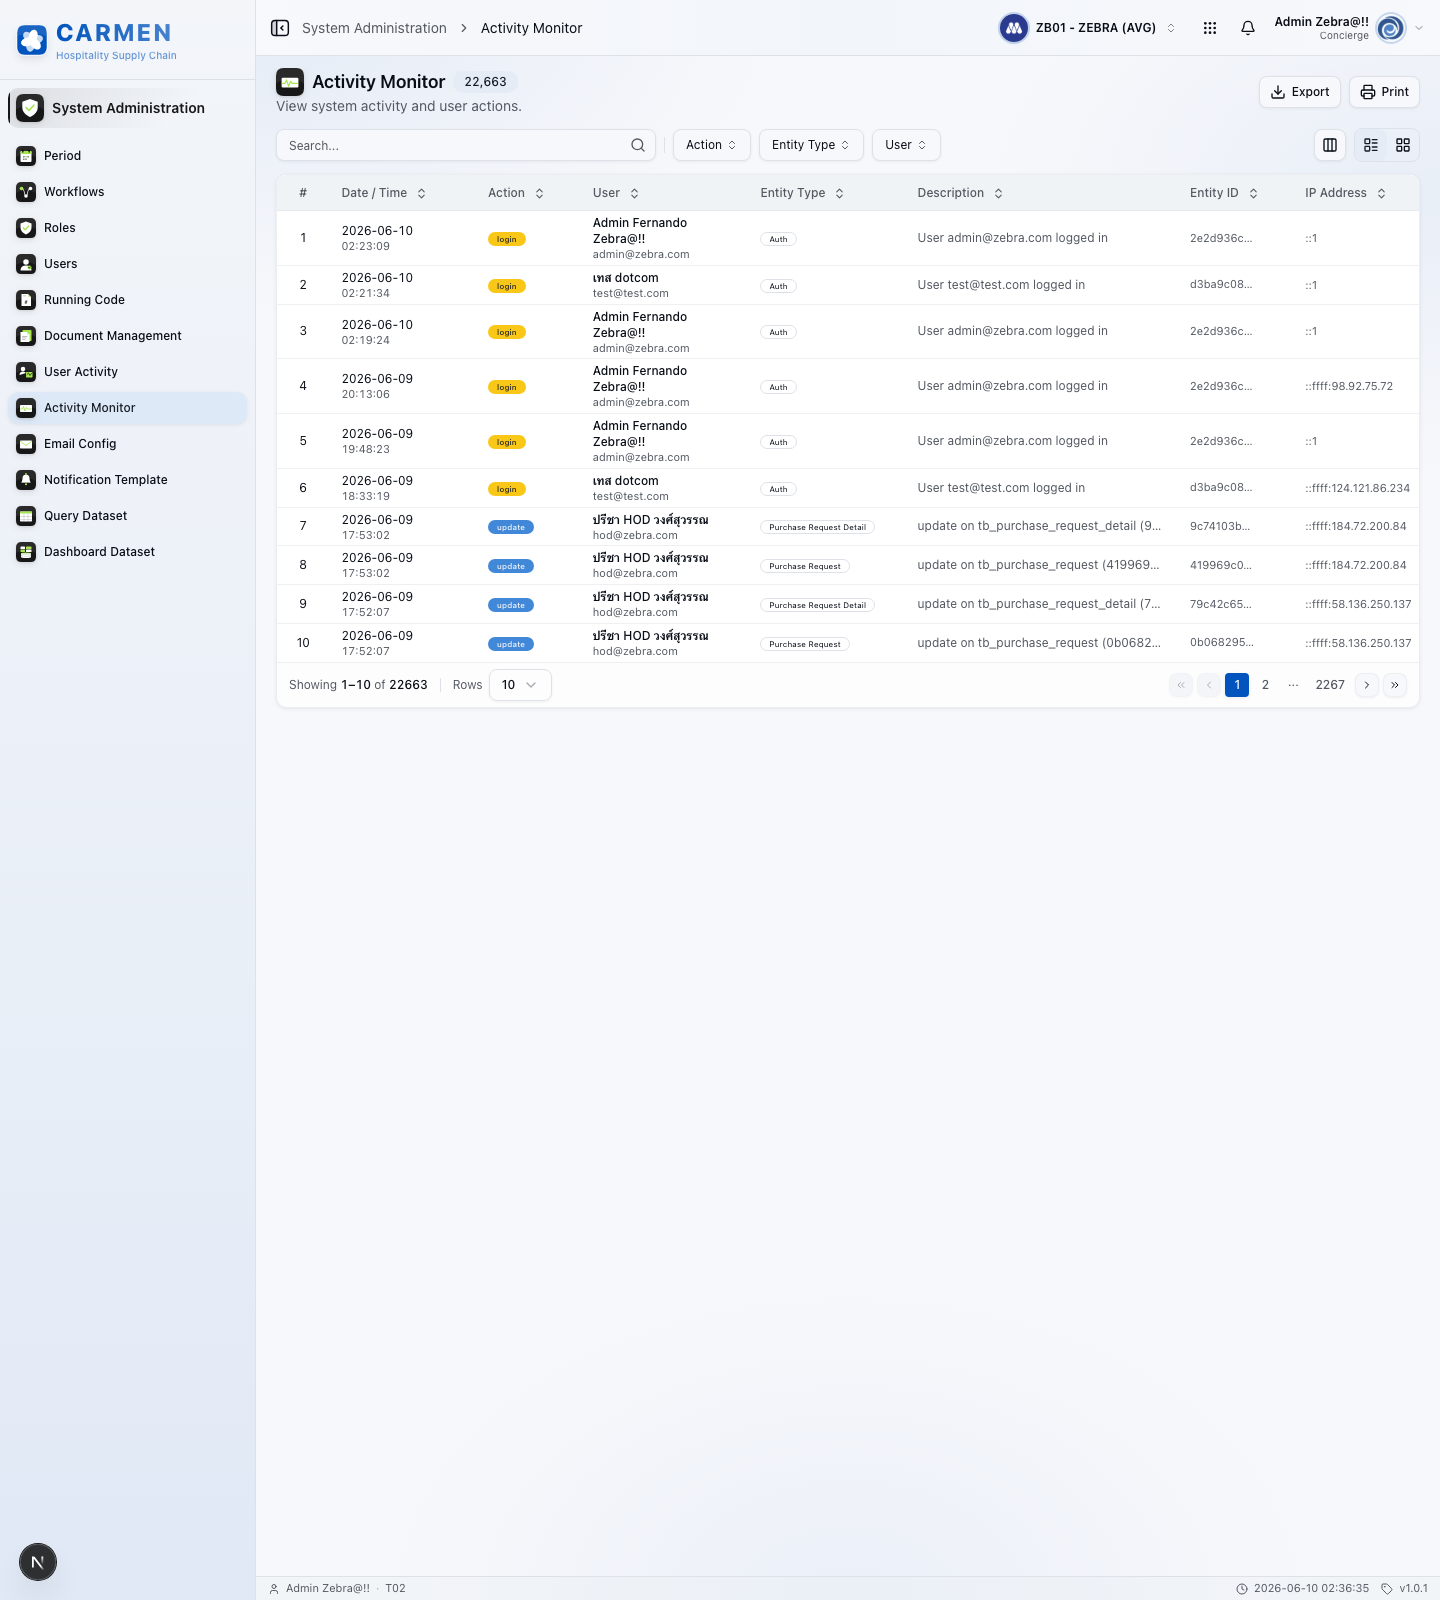The image size is (1440, 1600).
Task: Open Period in the sidebar
Action: (128, 156)
